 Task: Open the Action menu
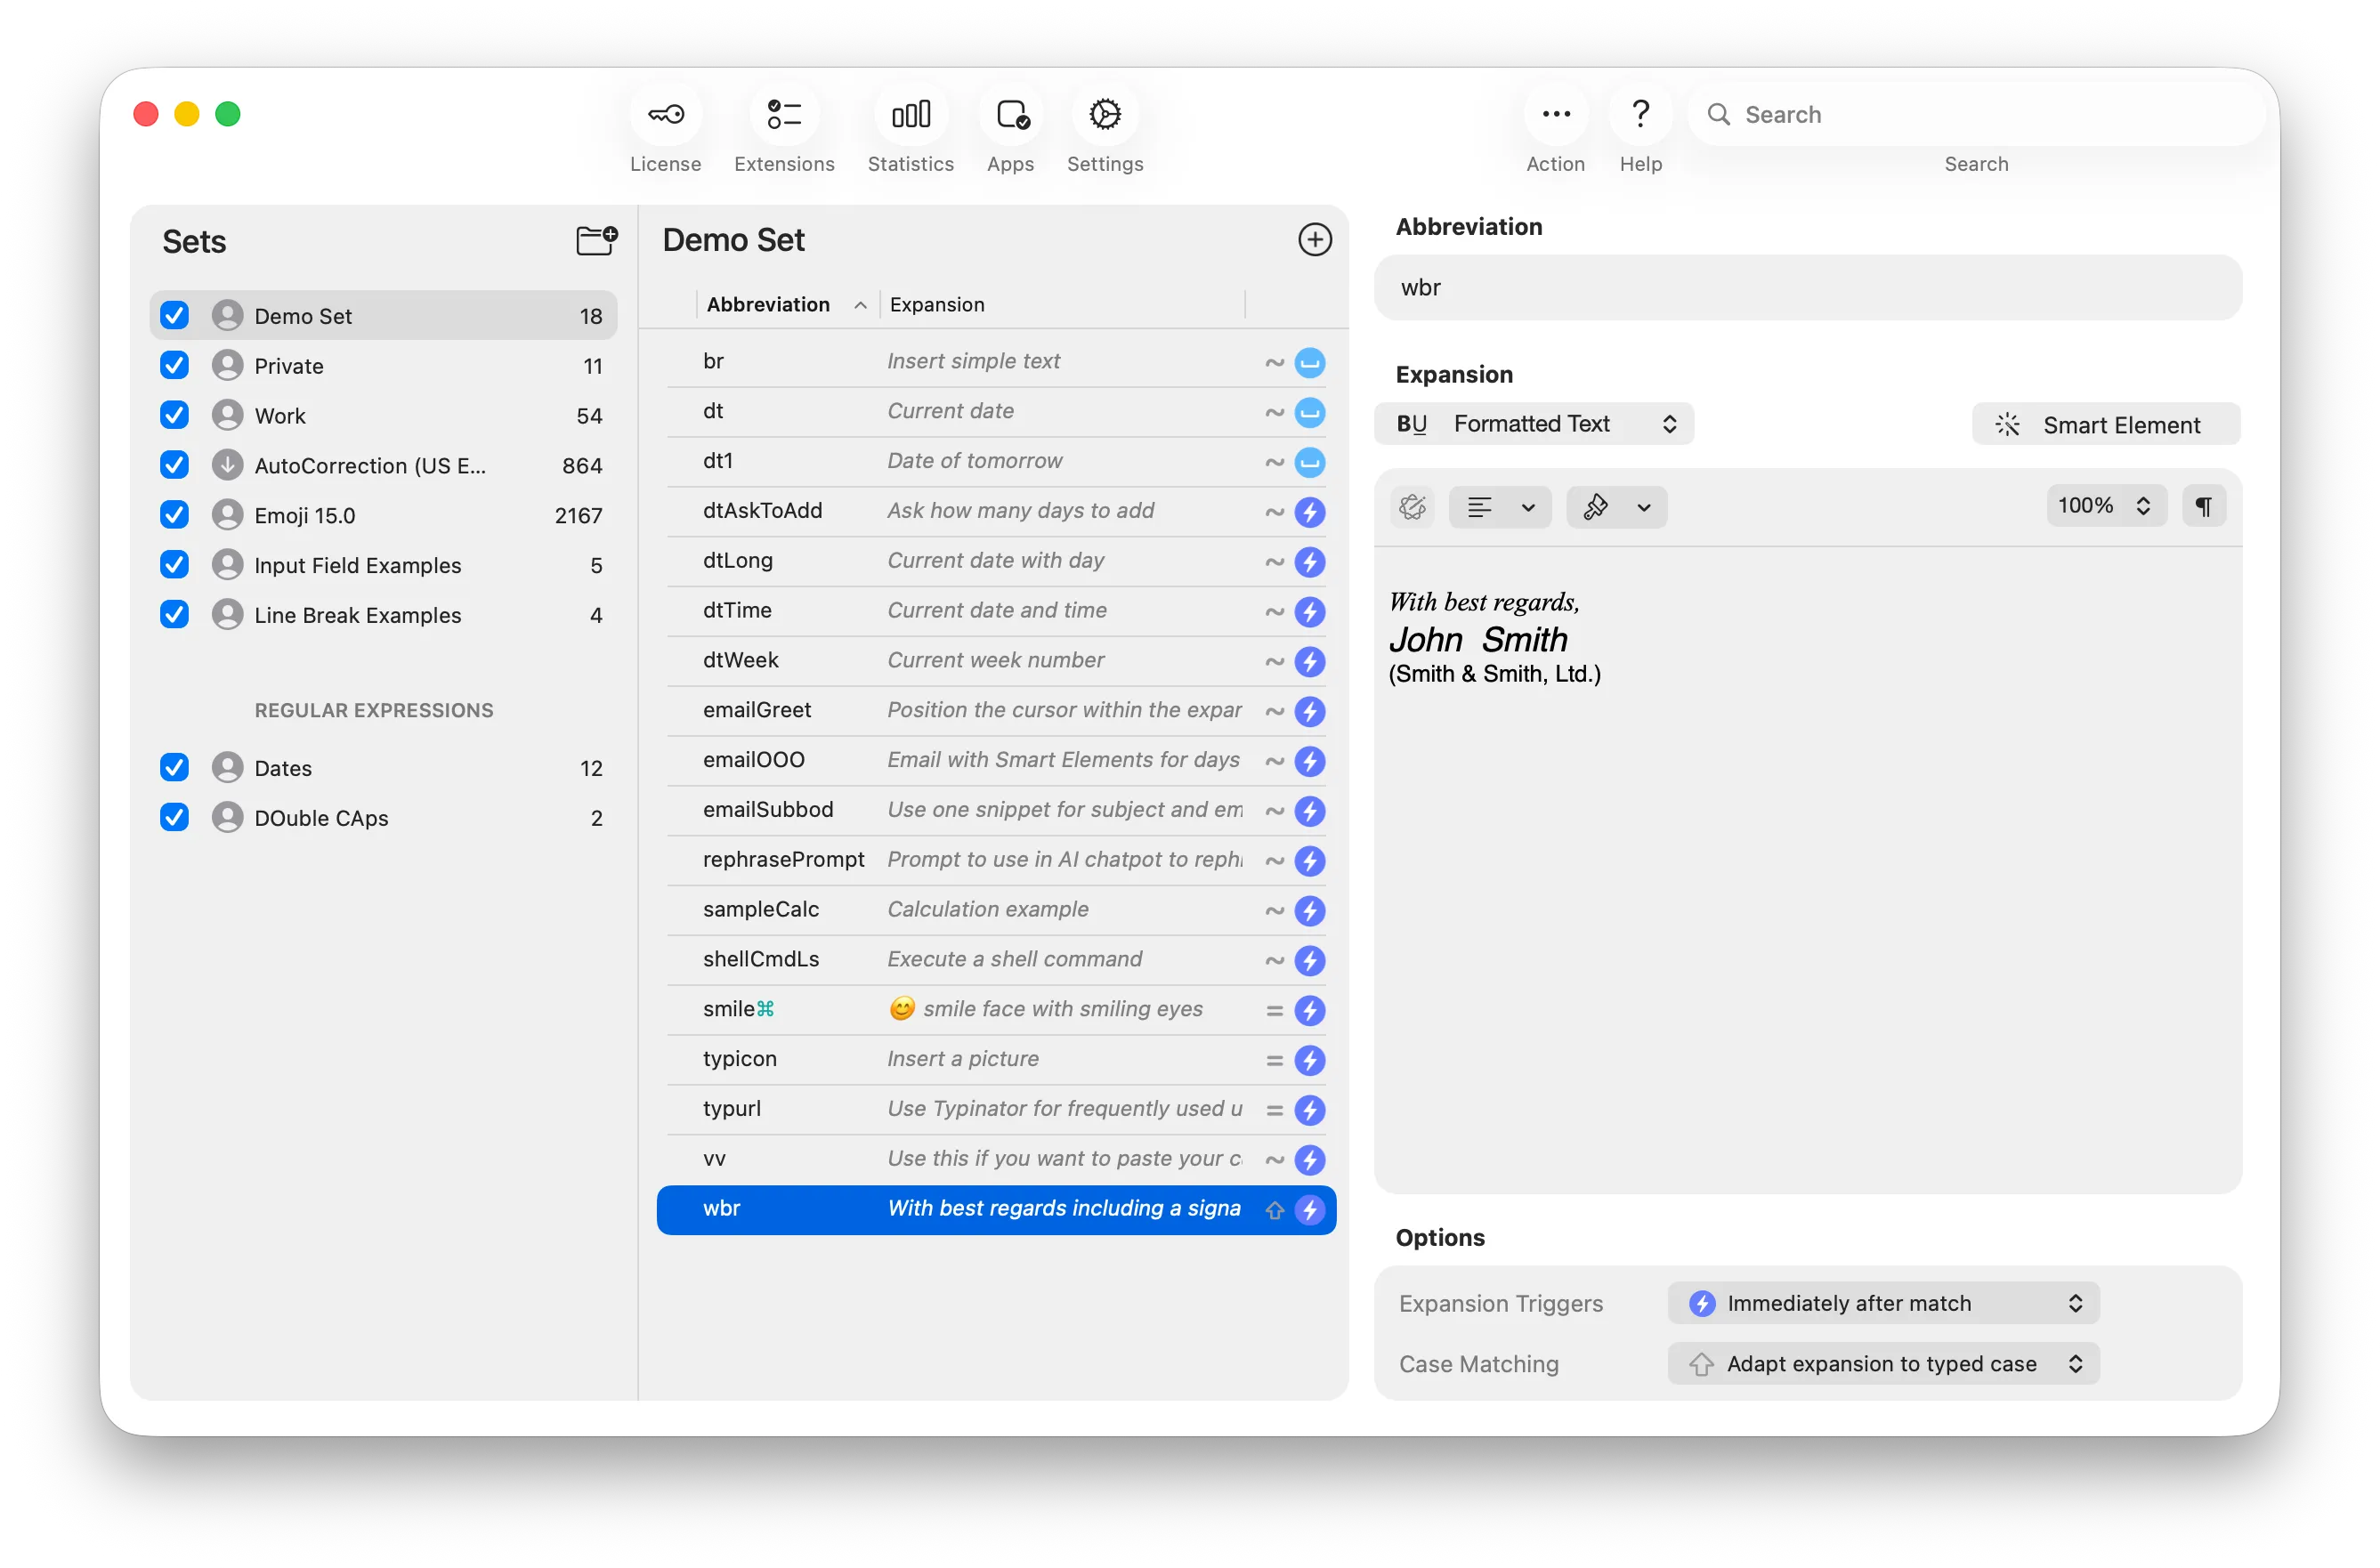1555,114
